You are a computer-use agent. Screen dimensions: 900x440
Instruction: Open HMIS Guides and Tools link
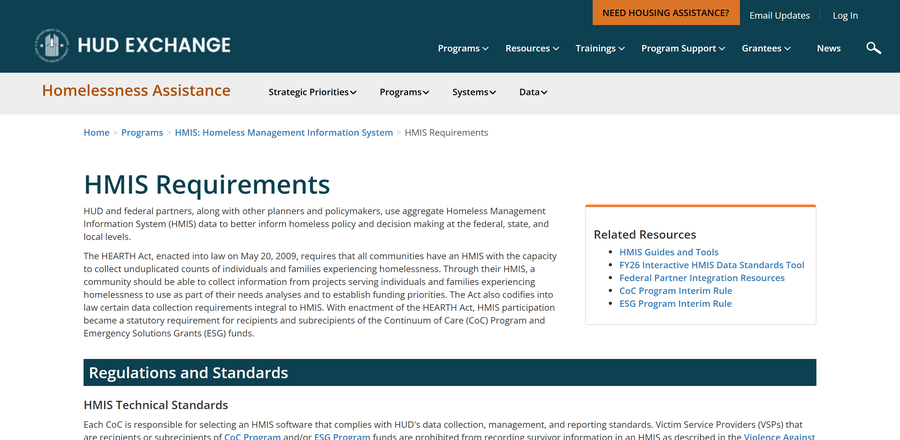click(x=669, y=252)
